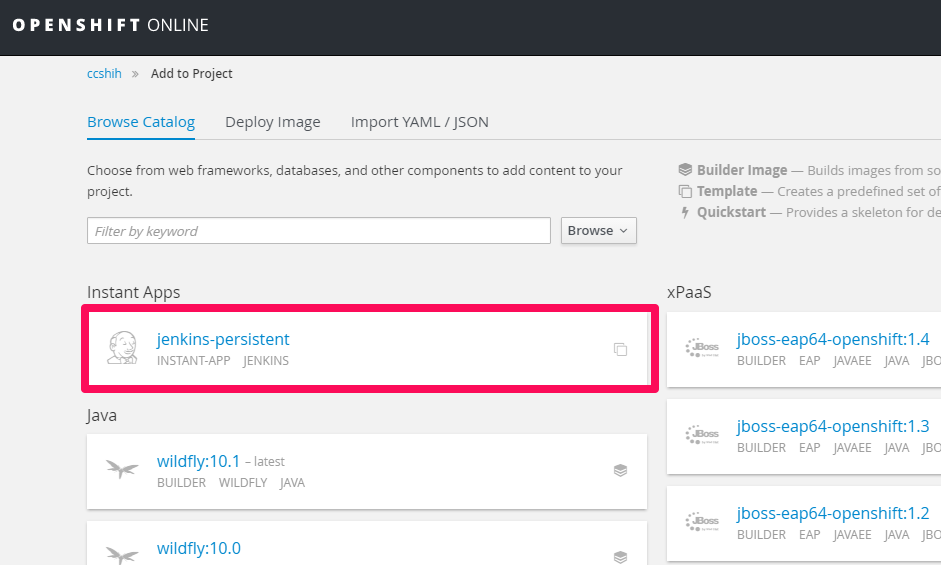The width and height of the screenshot is (941, 565).
Task: Go to ccshih project breadcrumb
Action: 104,73
